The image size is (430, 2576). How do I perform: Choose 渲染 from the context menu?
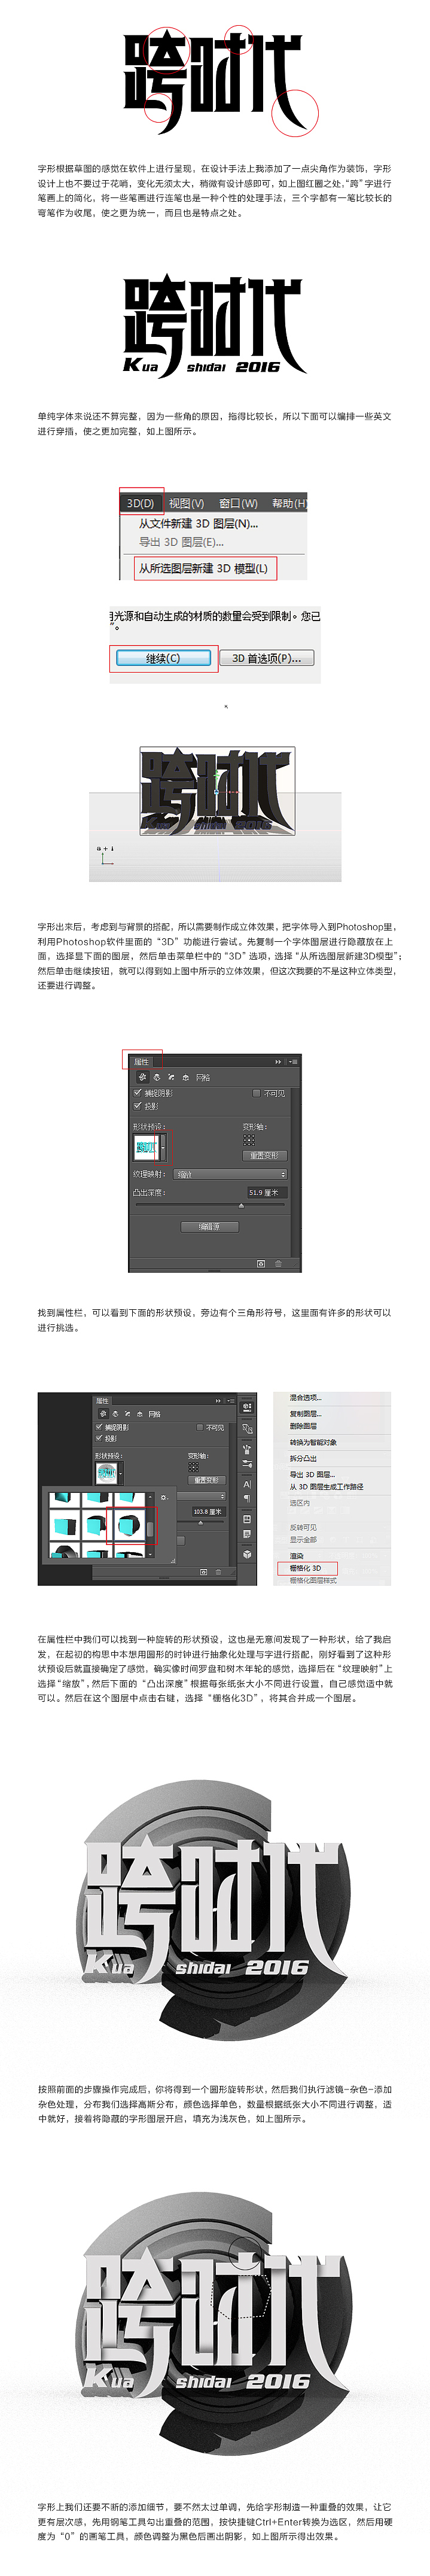point(297,1555)
